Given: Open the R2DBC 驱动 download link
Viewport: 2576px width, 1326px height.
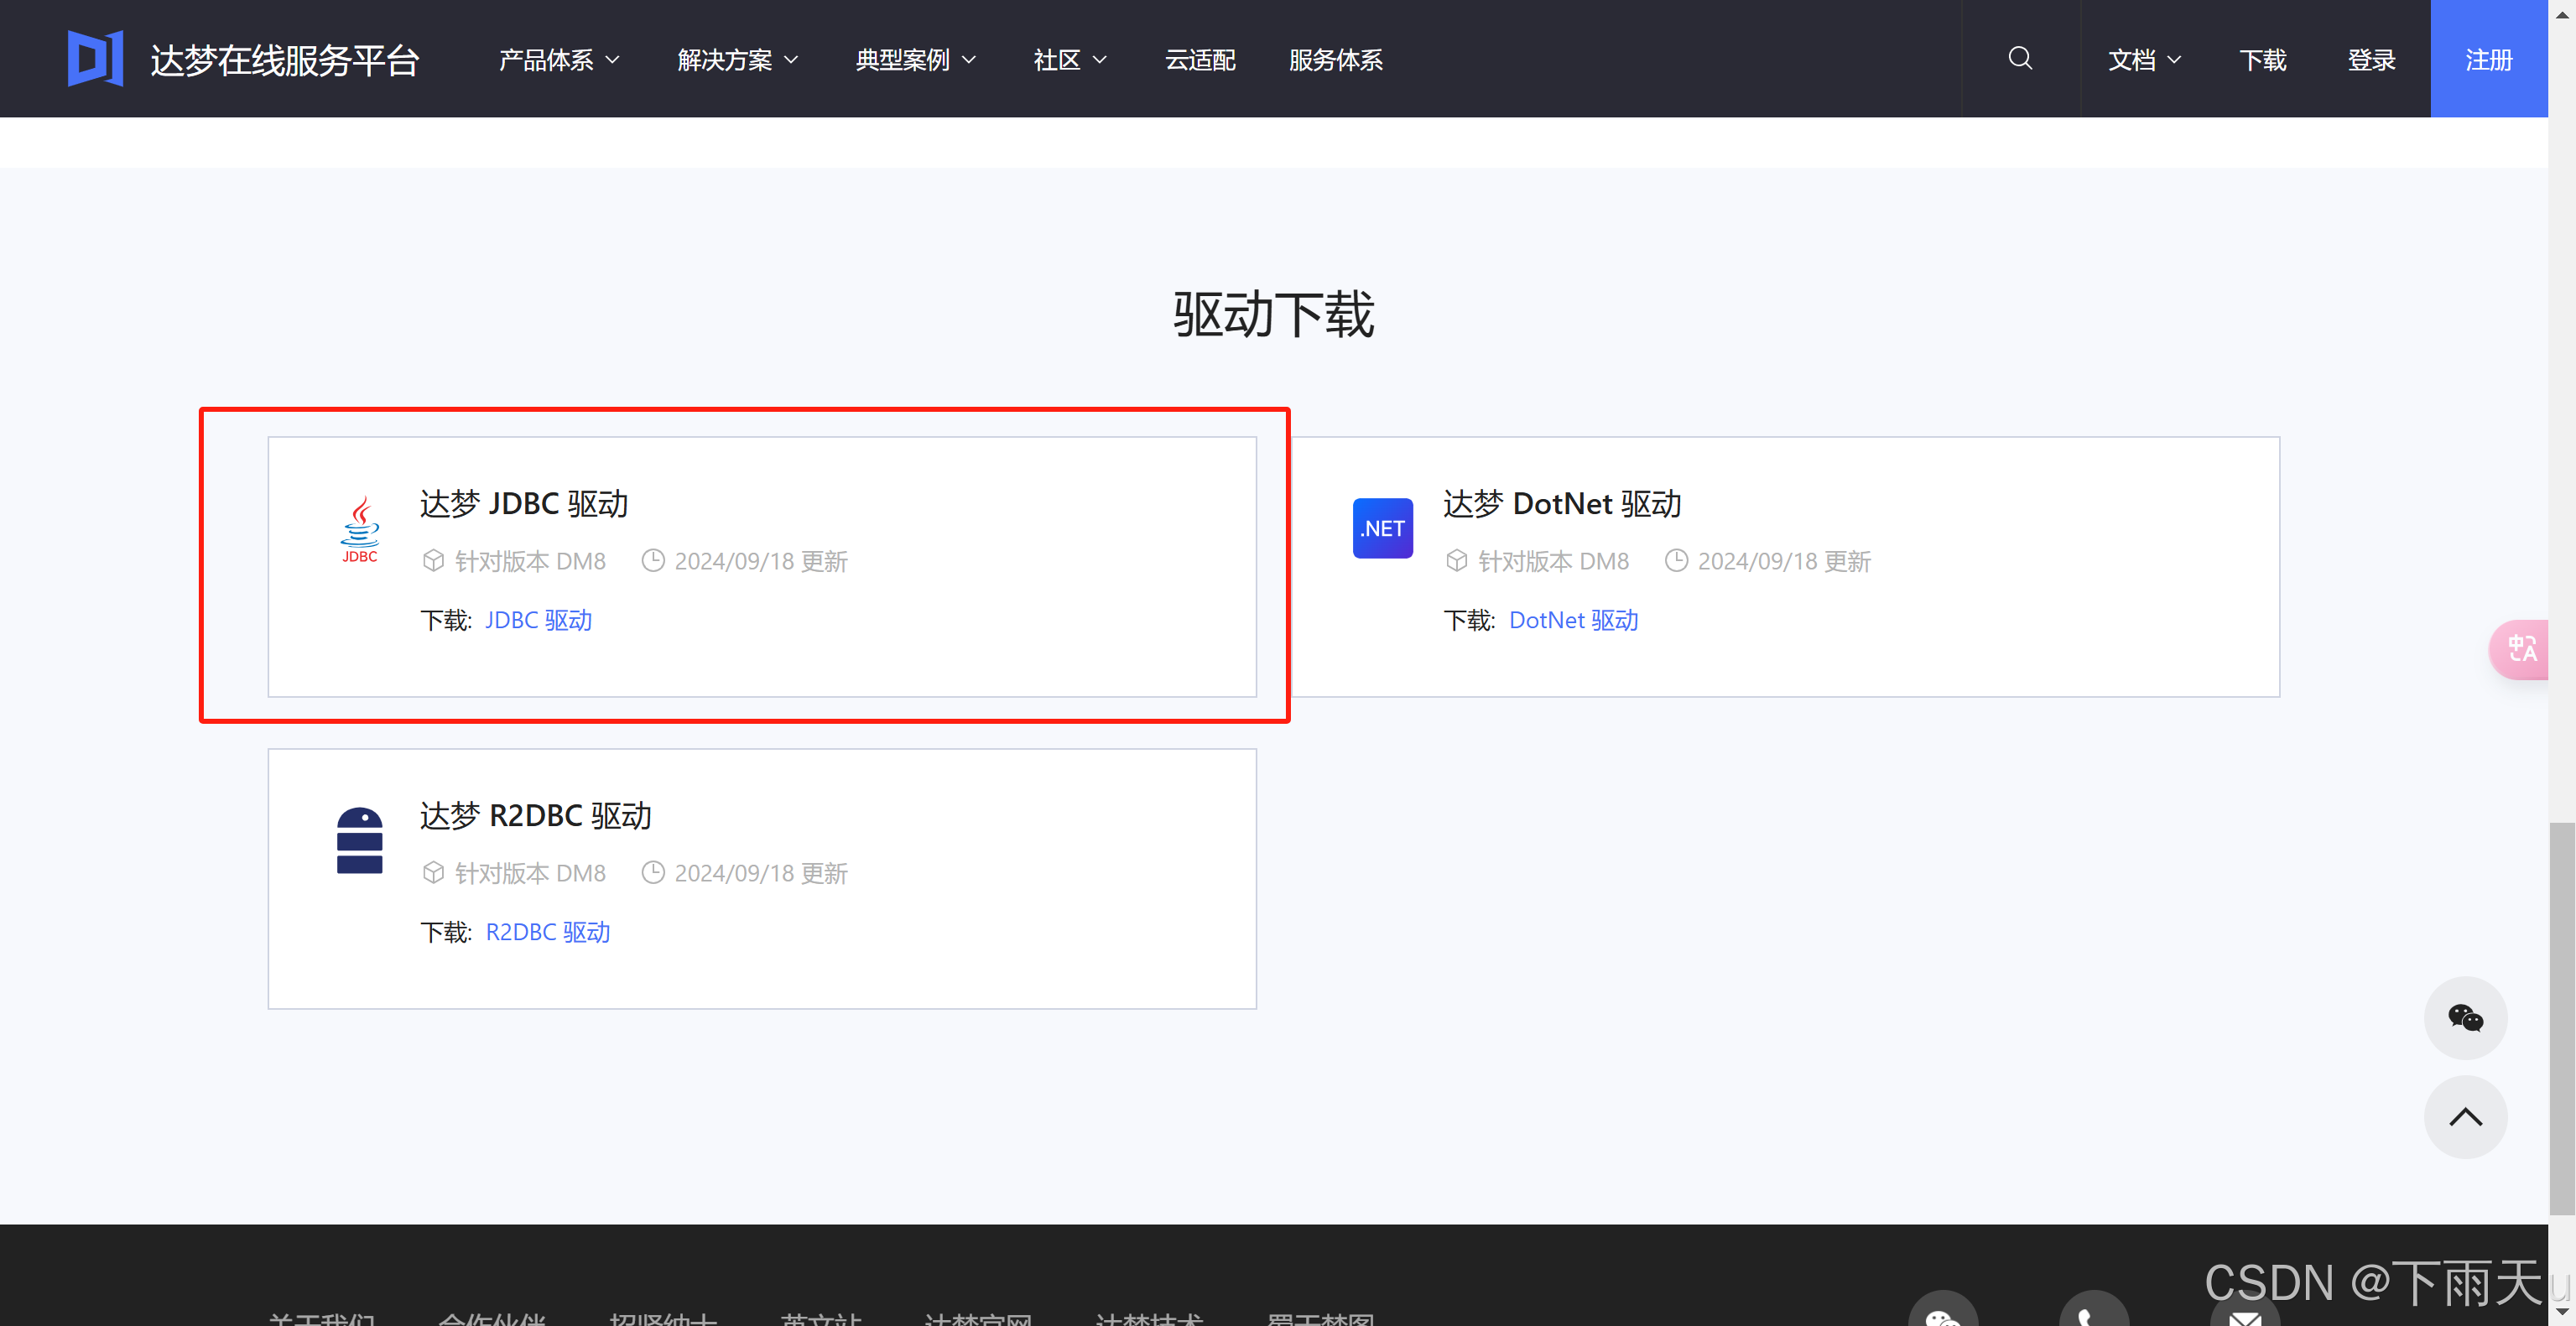Looking at the screenshot, I should point(547,931).
